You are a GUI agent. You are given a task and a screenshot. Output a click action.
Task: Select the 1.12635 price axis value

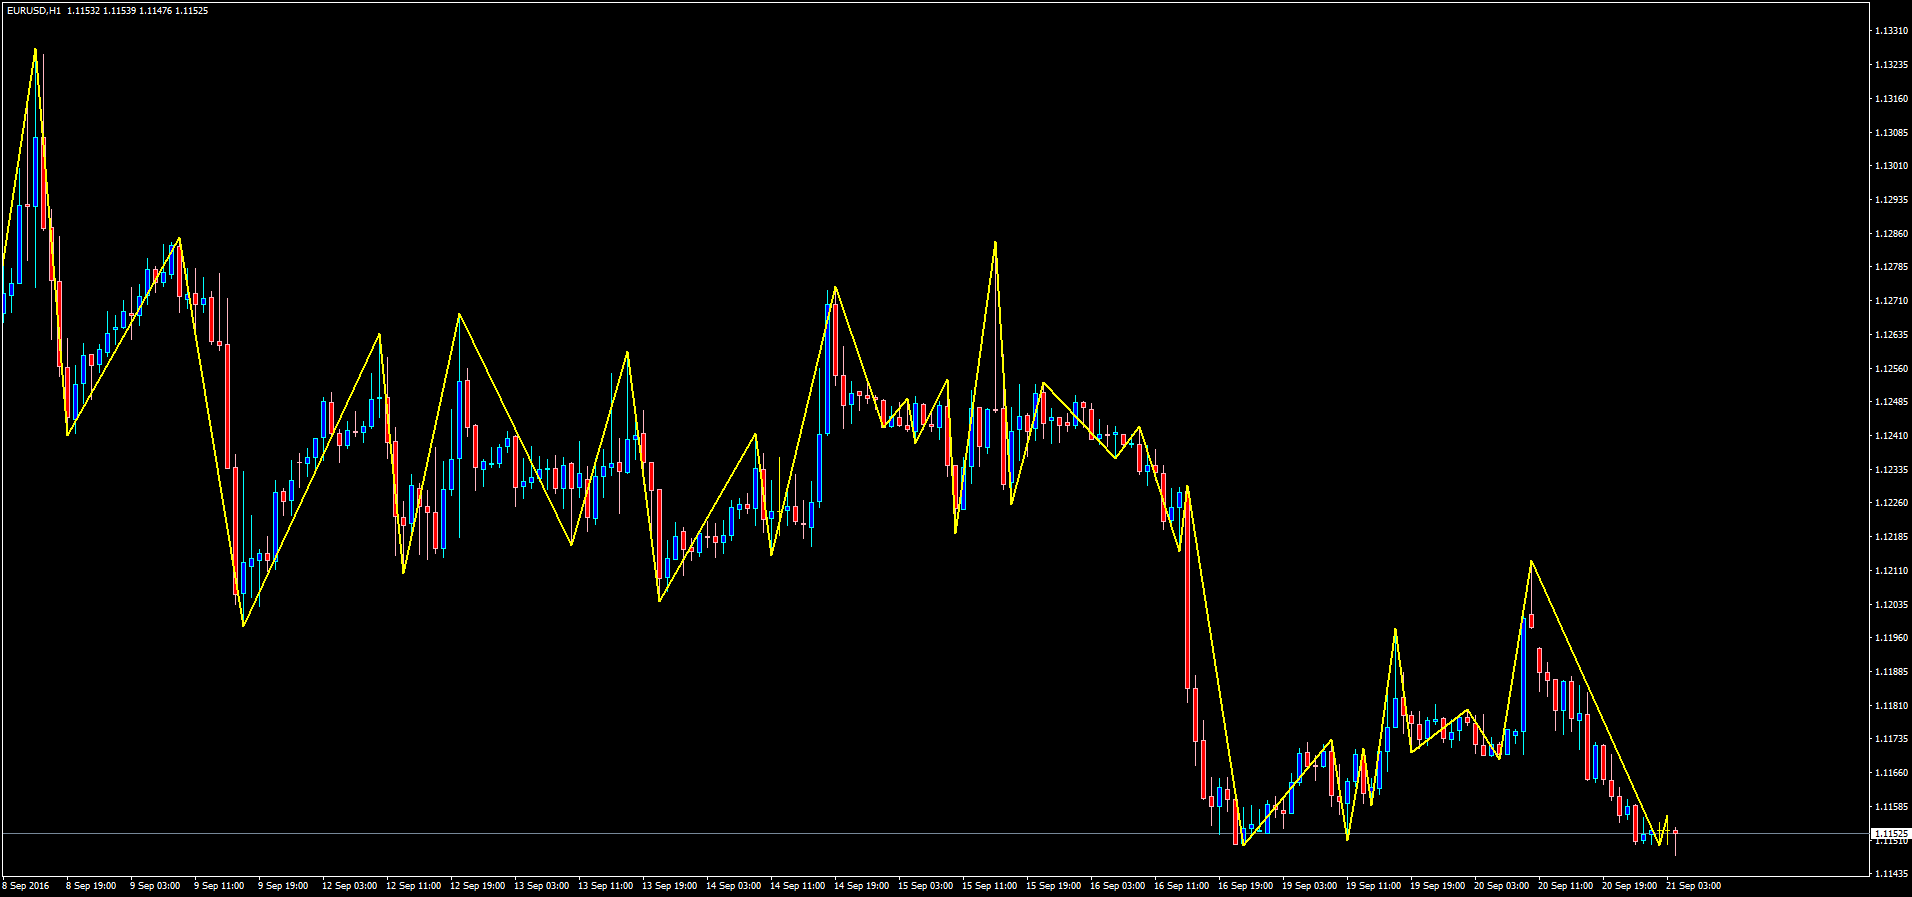tap(1892, 335)
